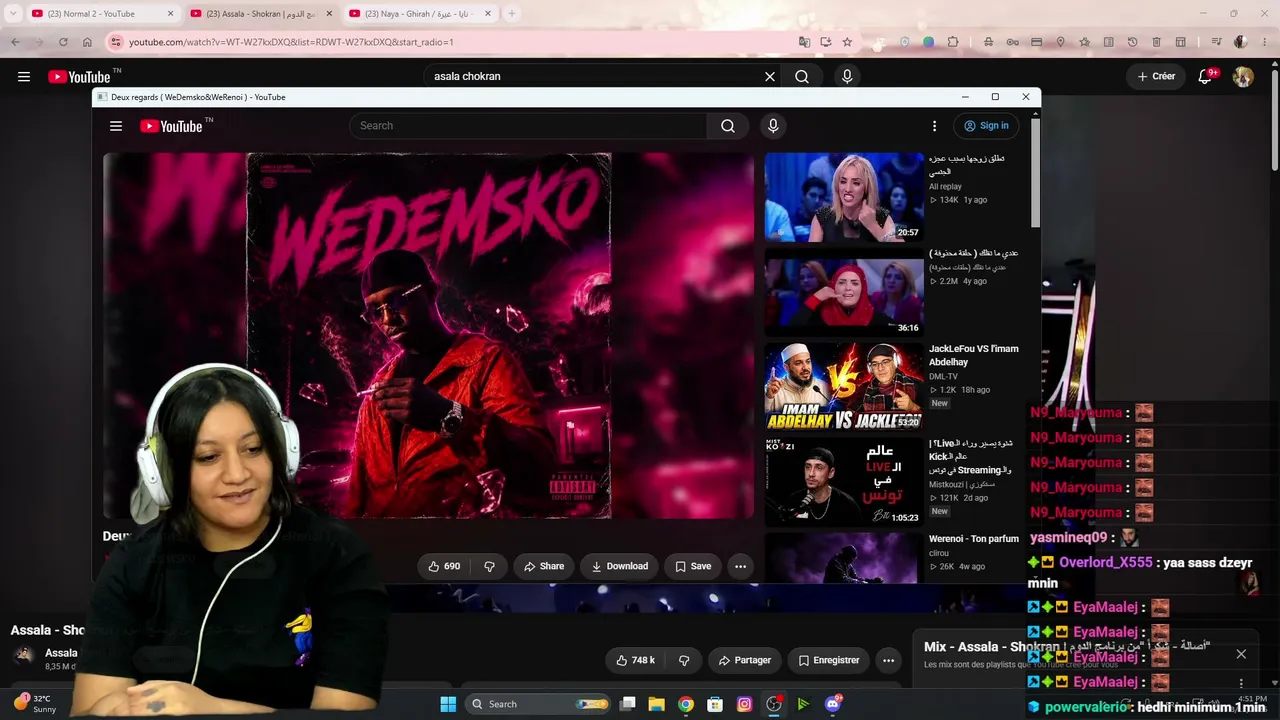Open Microsoft Store from the taskbar

point(715,704)
